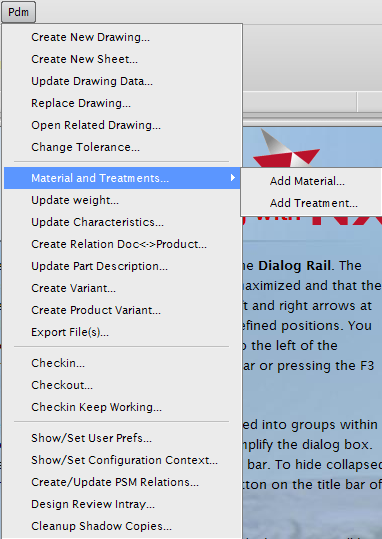382x539 pixels.
Task: Select Update Characteristics... option
Action: coord(122,222)
